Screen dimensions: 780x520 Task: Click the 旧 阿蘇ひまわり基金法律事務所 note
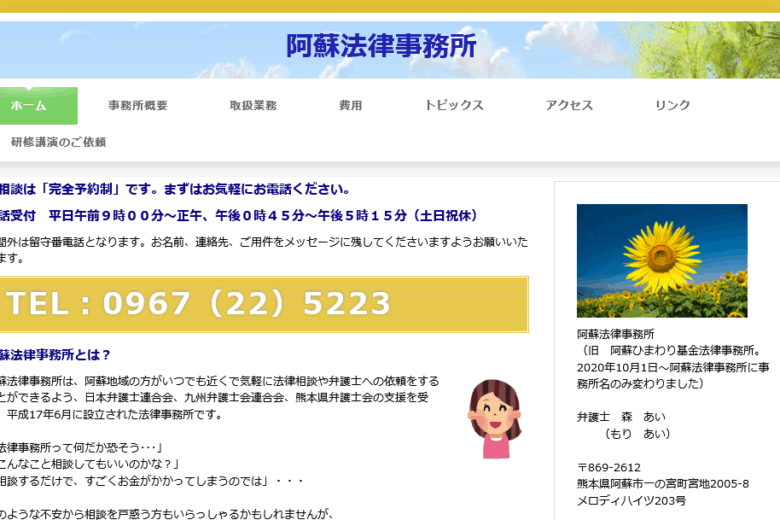tap(673, 350)
